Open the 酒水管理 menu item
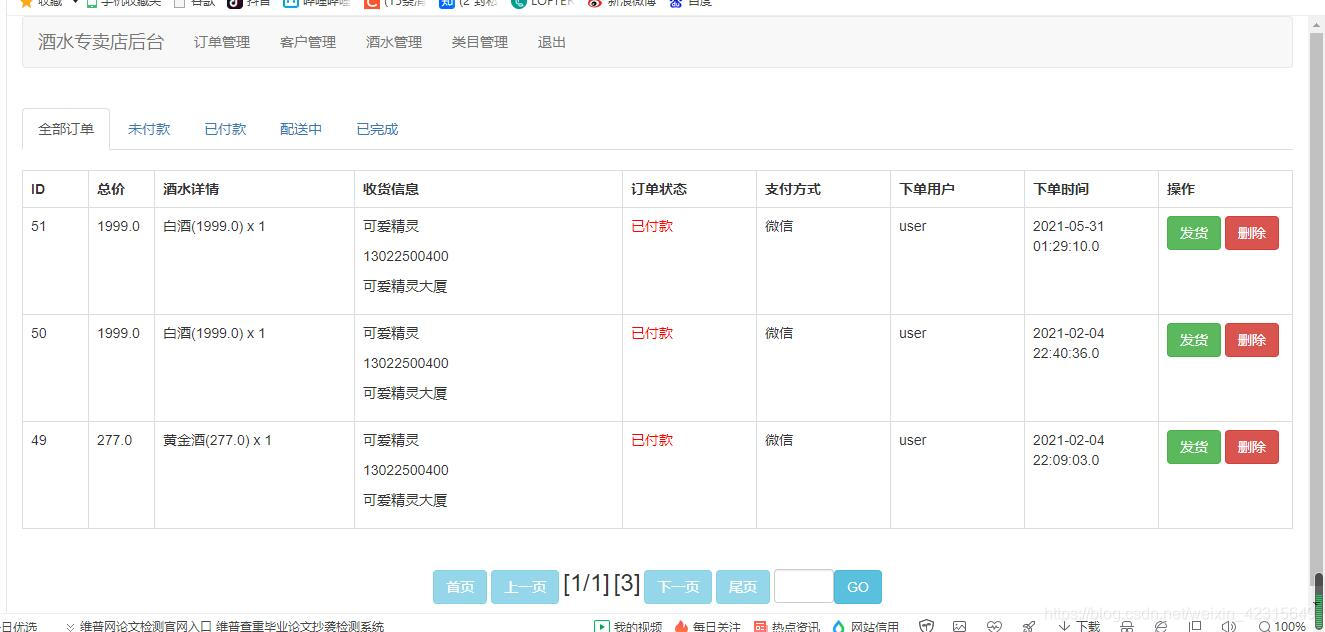Viewport: 1325px width, 632px height. pyautogui.click(x=393, y=42)
